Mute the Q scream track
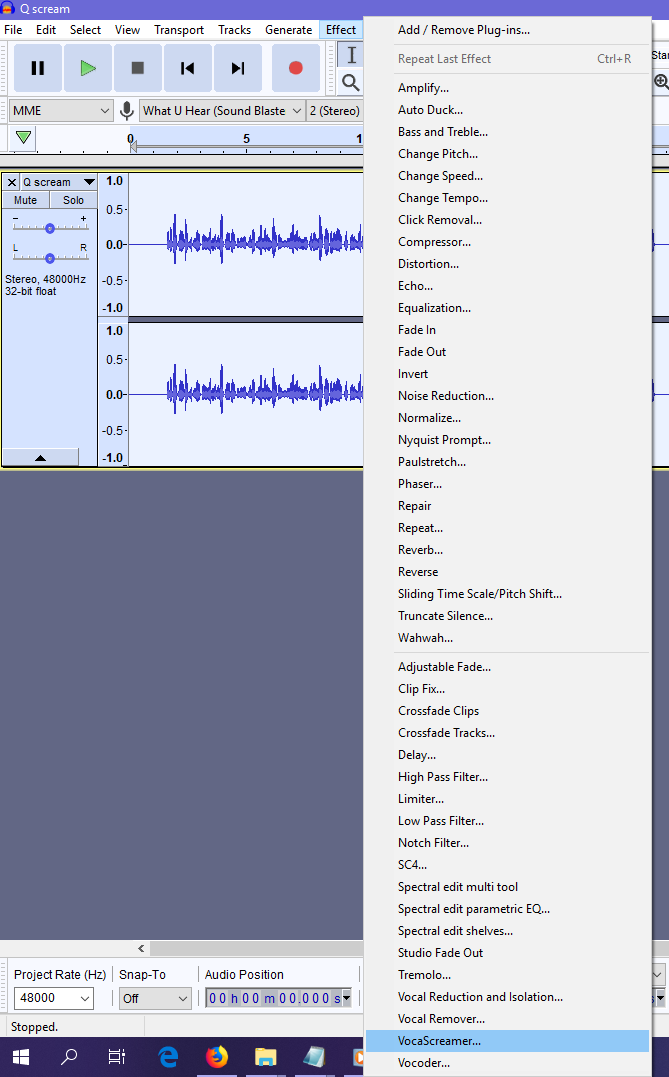This screenshot has width=669, height=1077. [25, 200]
